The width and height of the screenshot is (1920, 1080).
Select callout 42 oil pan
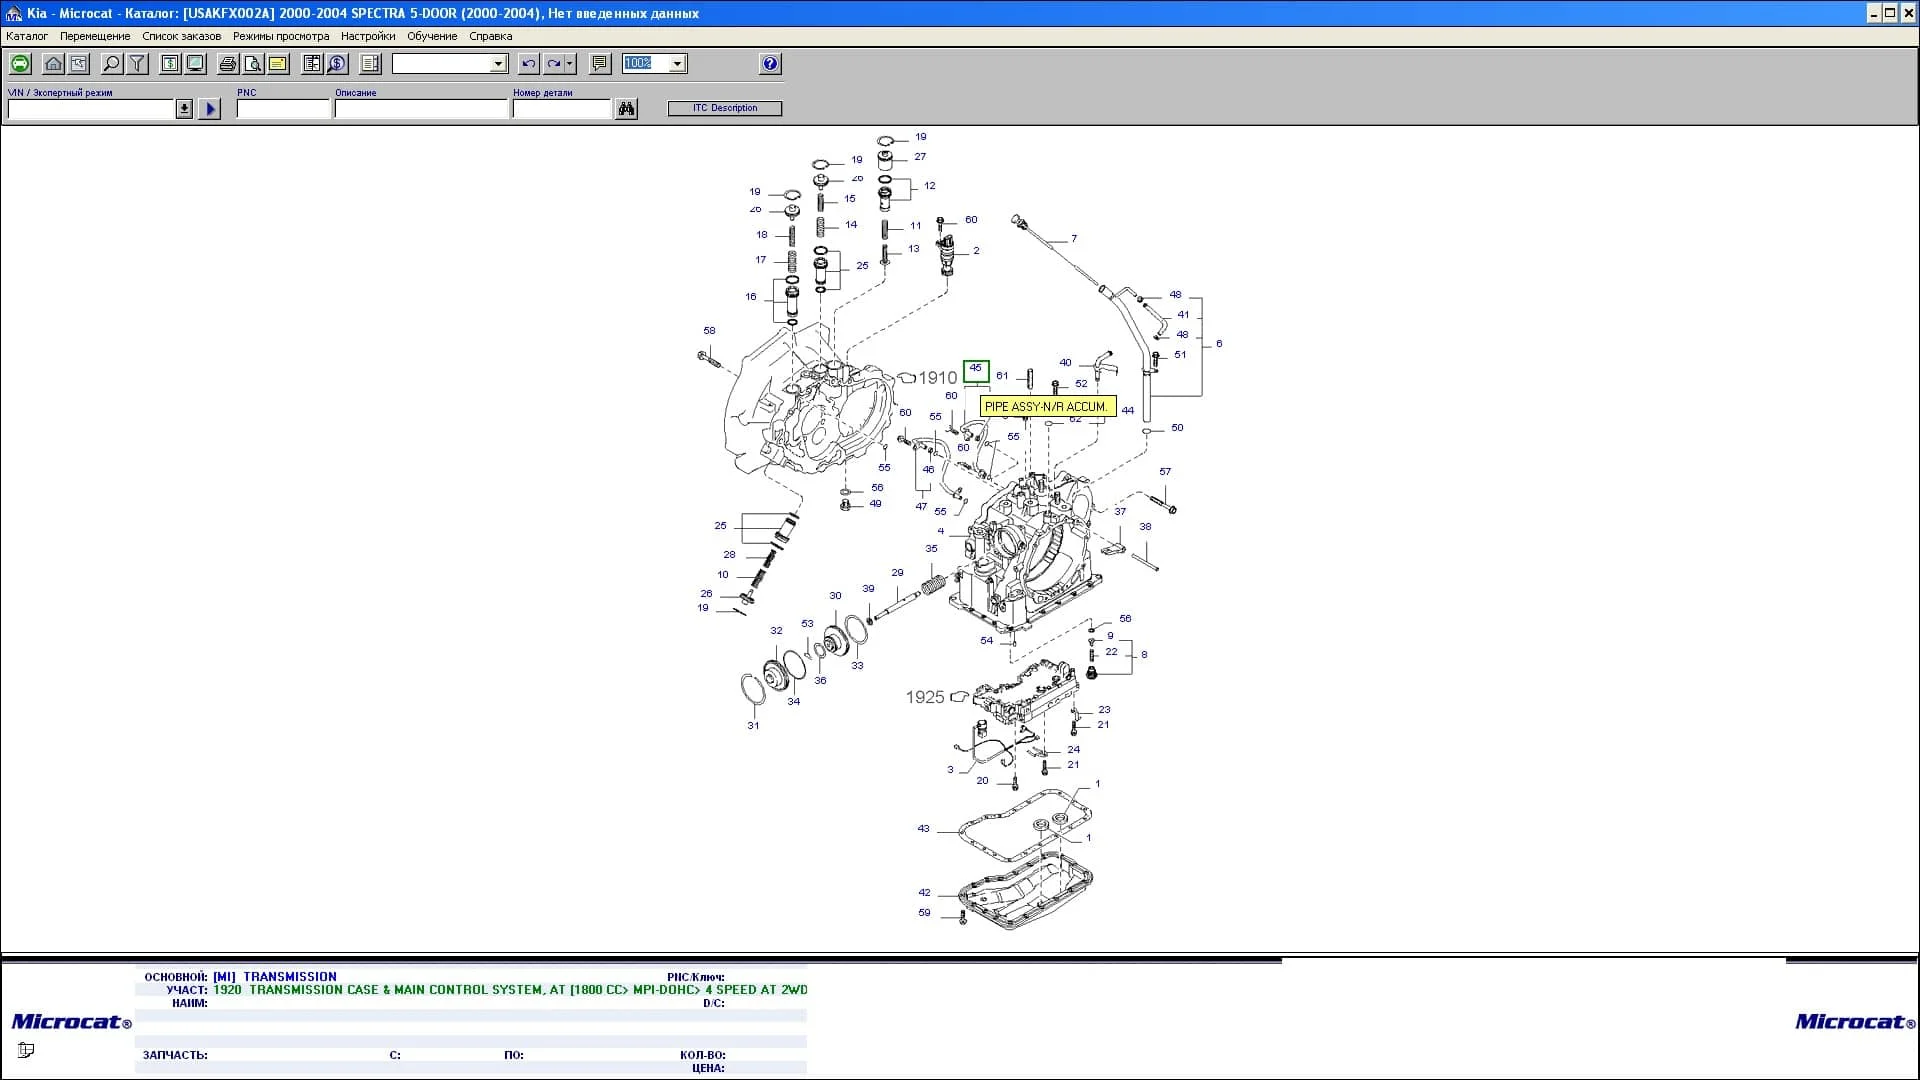coord(924,893)
